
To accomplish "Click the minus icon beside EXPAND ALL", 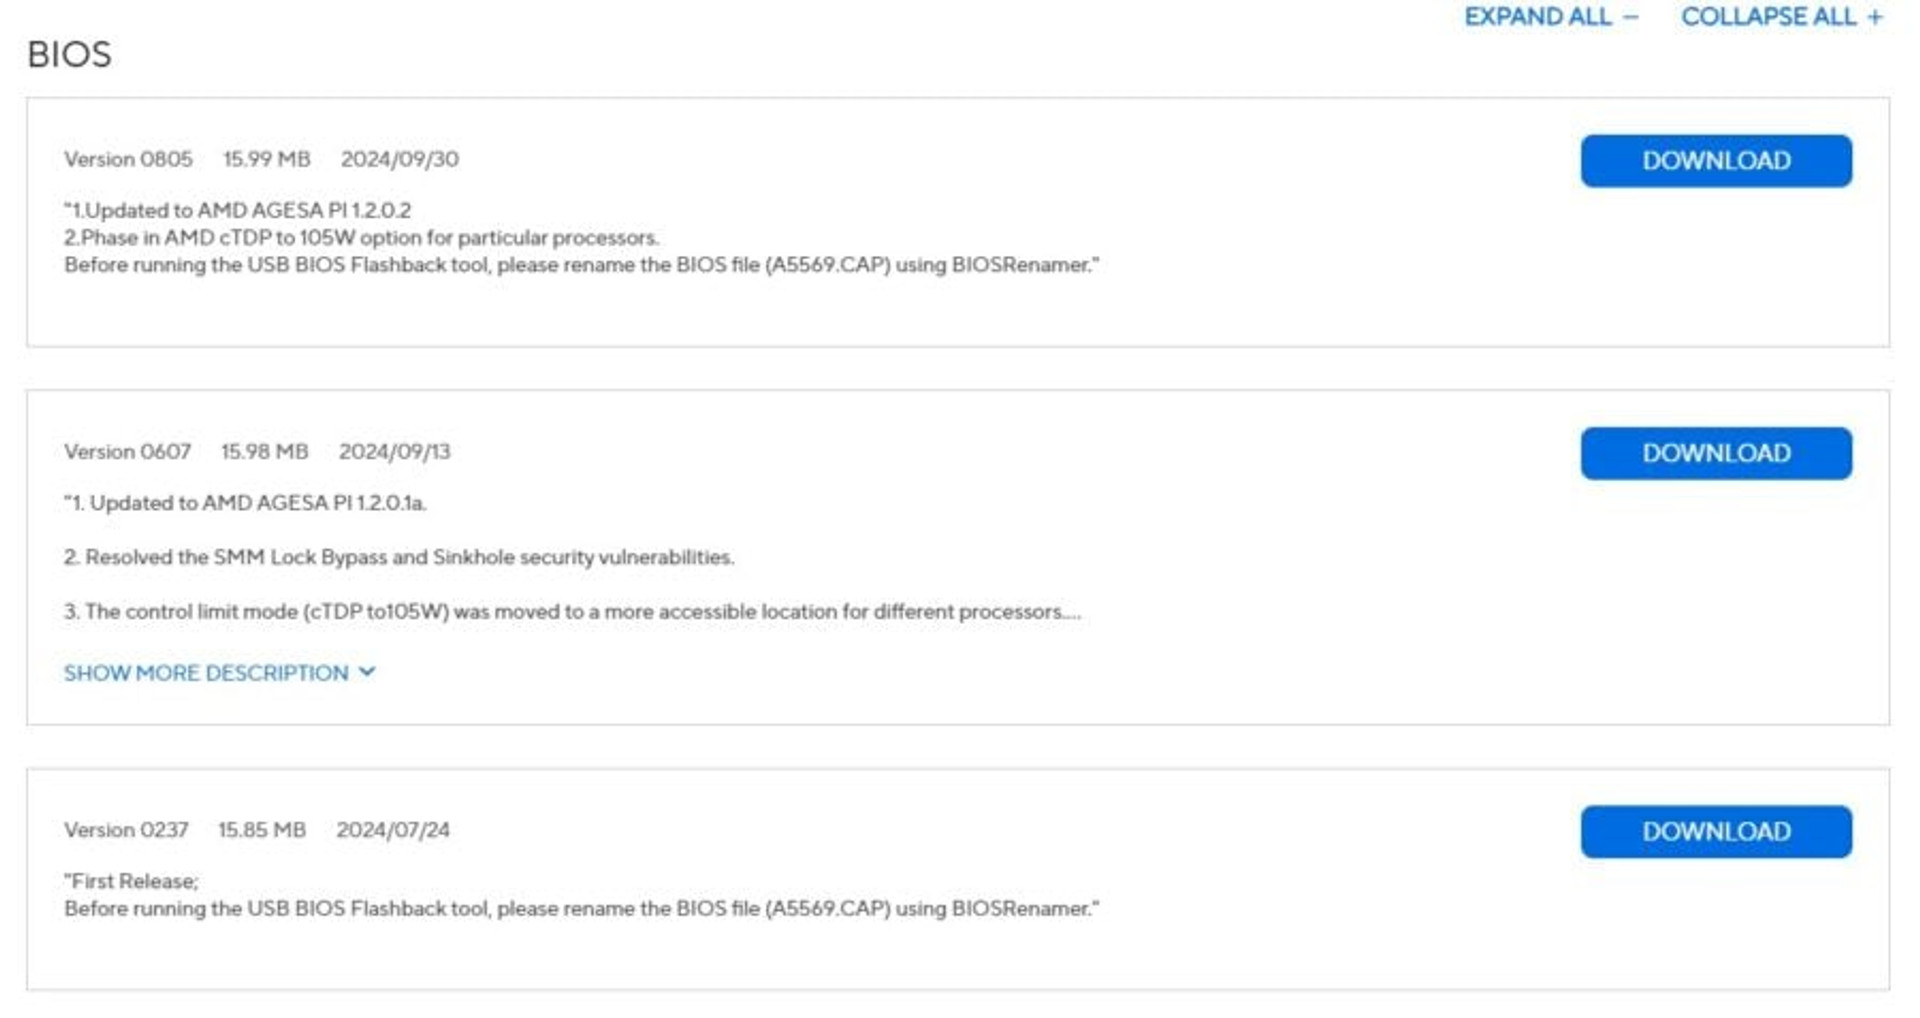I will pyautogui.click(x=1630, y=17).
